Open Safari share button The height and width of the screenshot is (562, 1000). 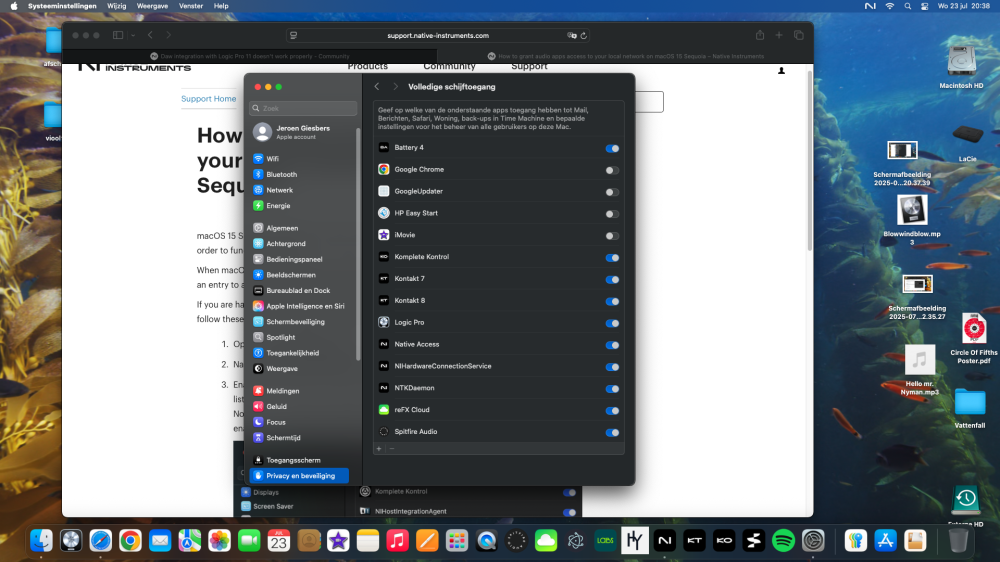760,35
